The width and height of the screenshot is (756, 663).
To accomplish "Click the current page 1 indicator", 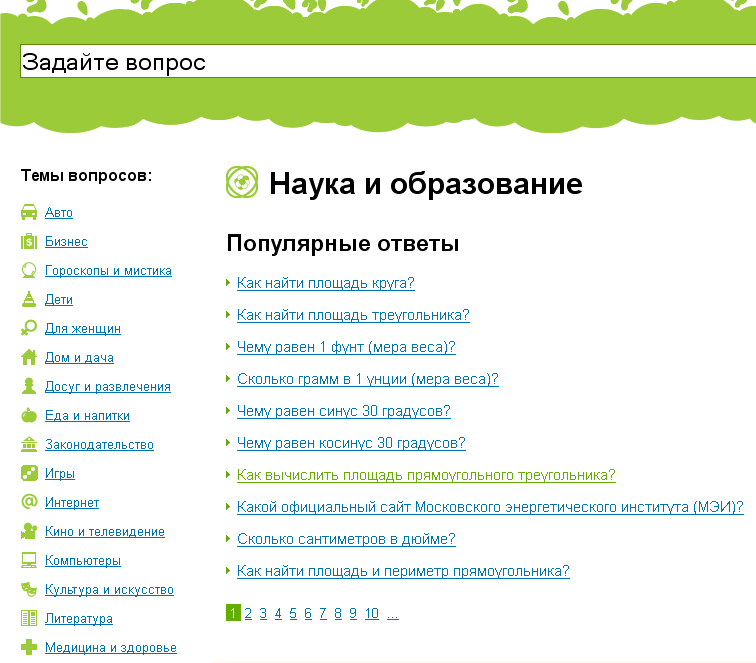I will click(233, 613).
